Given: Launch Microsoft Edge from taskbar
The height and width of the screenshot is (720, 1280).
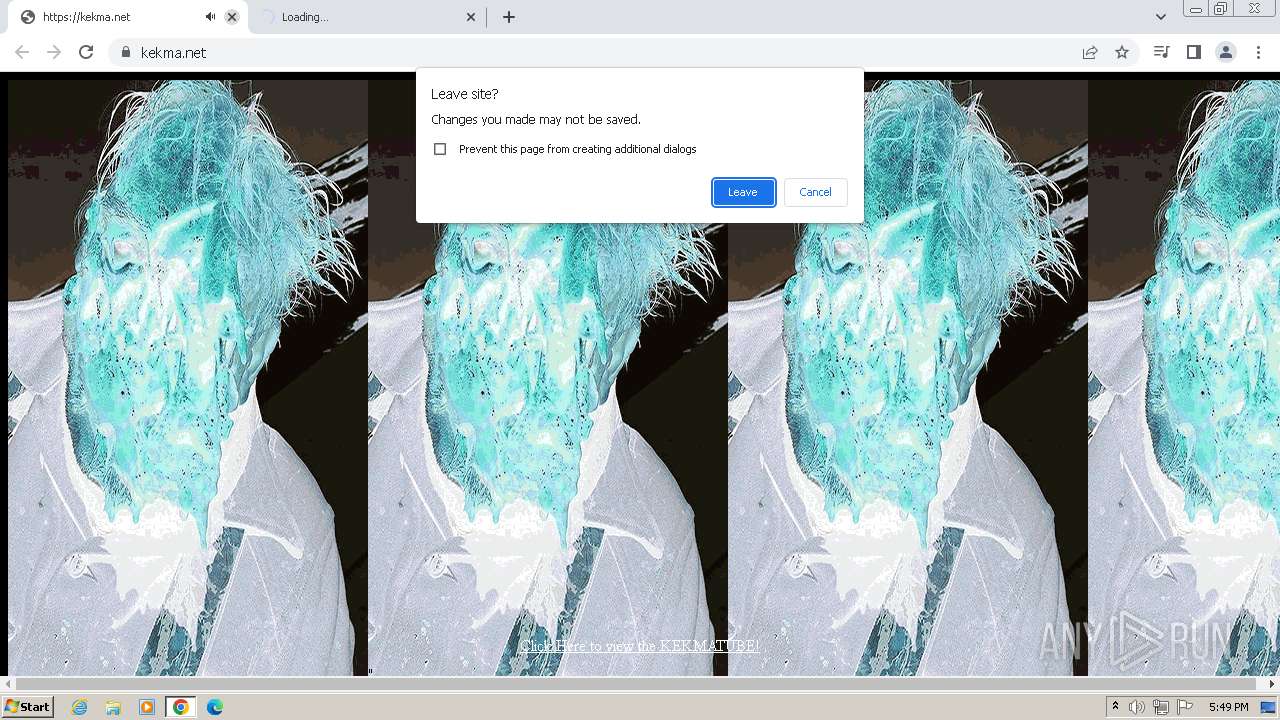Looking at the screenshot, I should [x=214, y=707].
